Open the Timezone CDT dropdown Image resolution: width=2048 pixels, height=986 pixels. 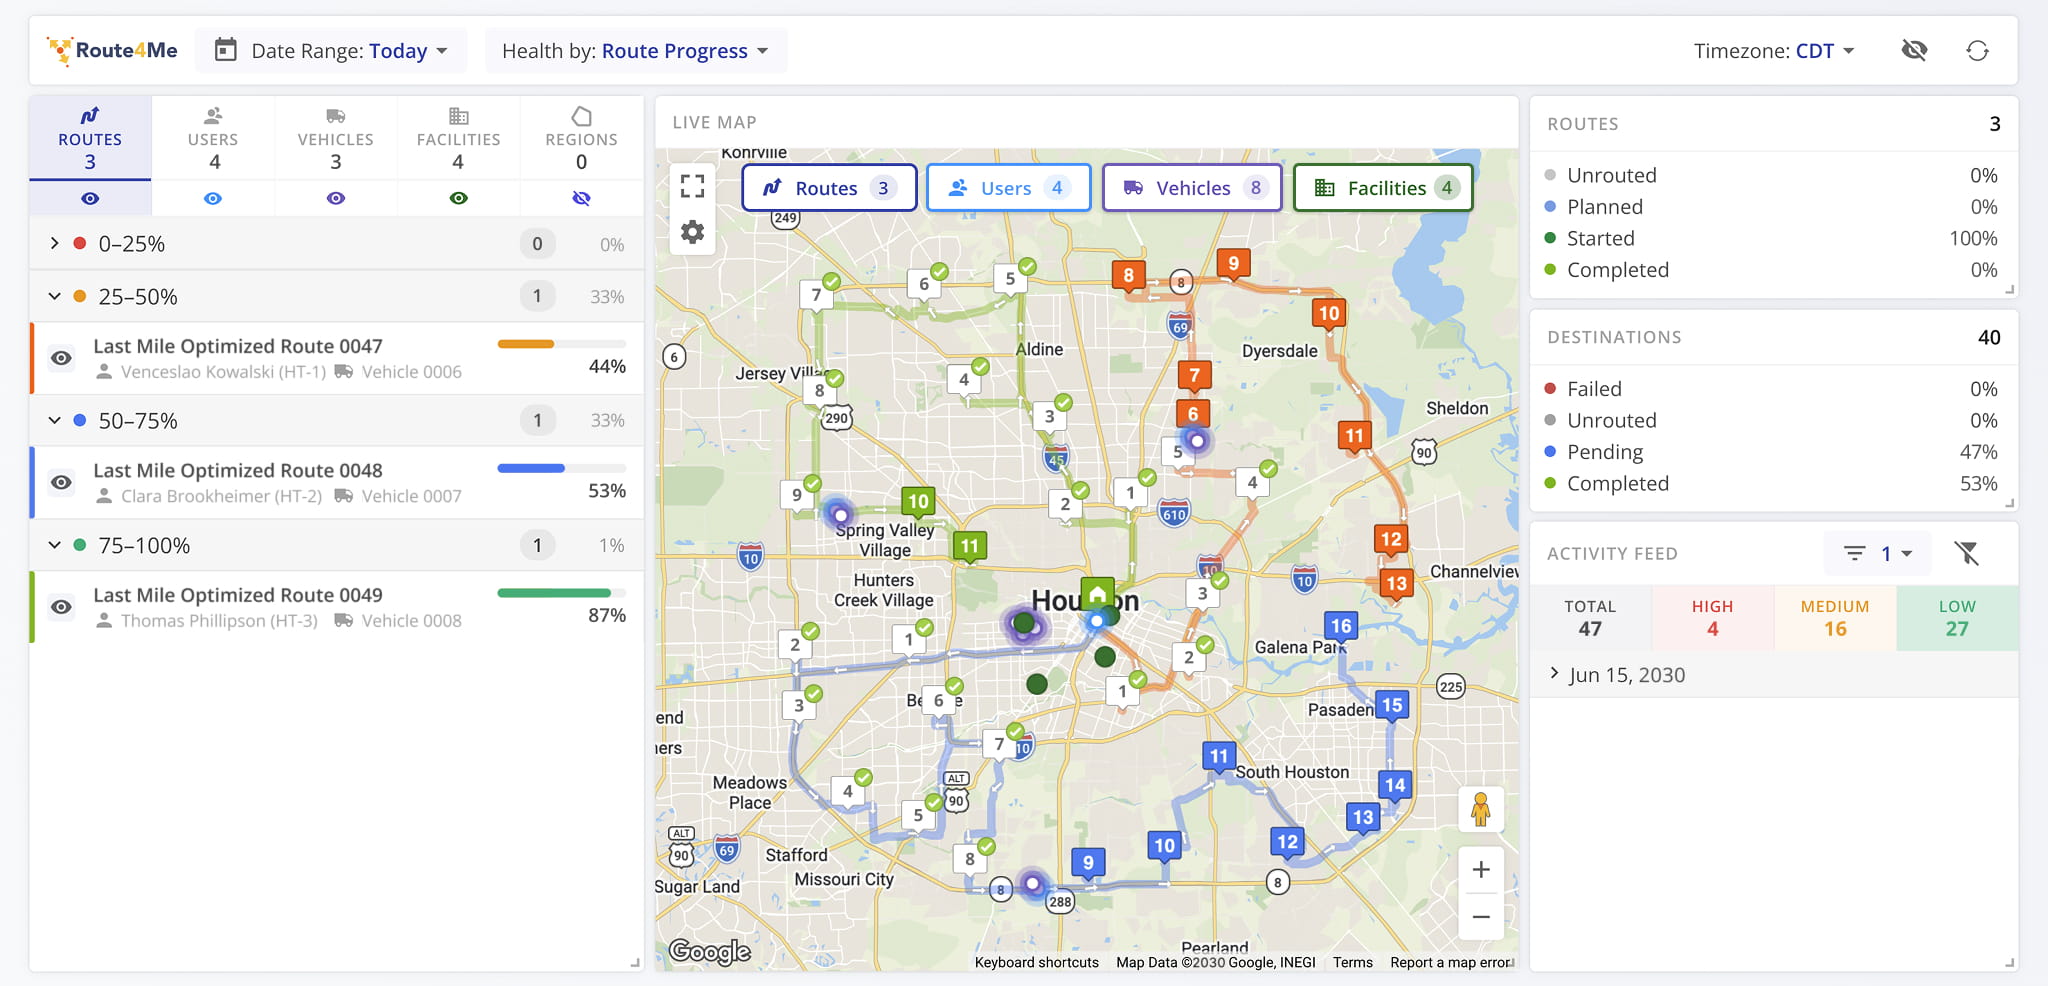1774,50
